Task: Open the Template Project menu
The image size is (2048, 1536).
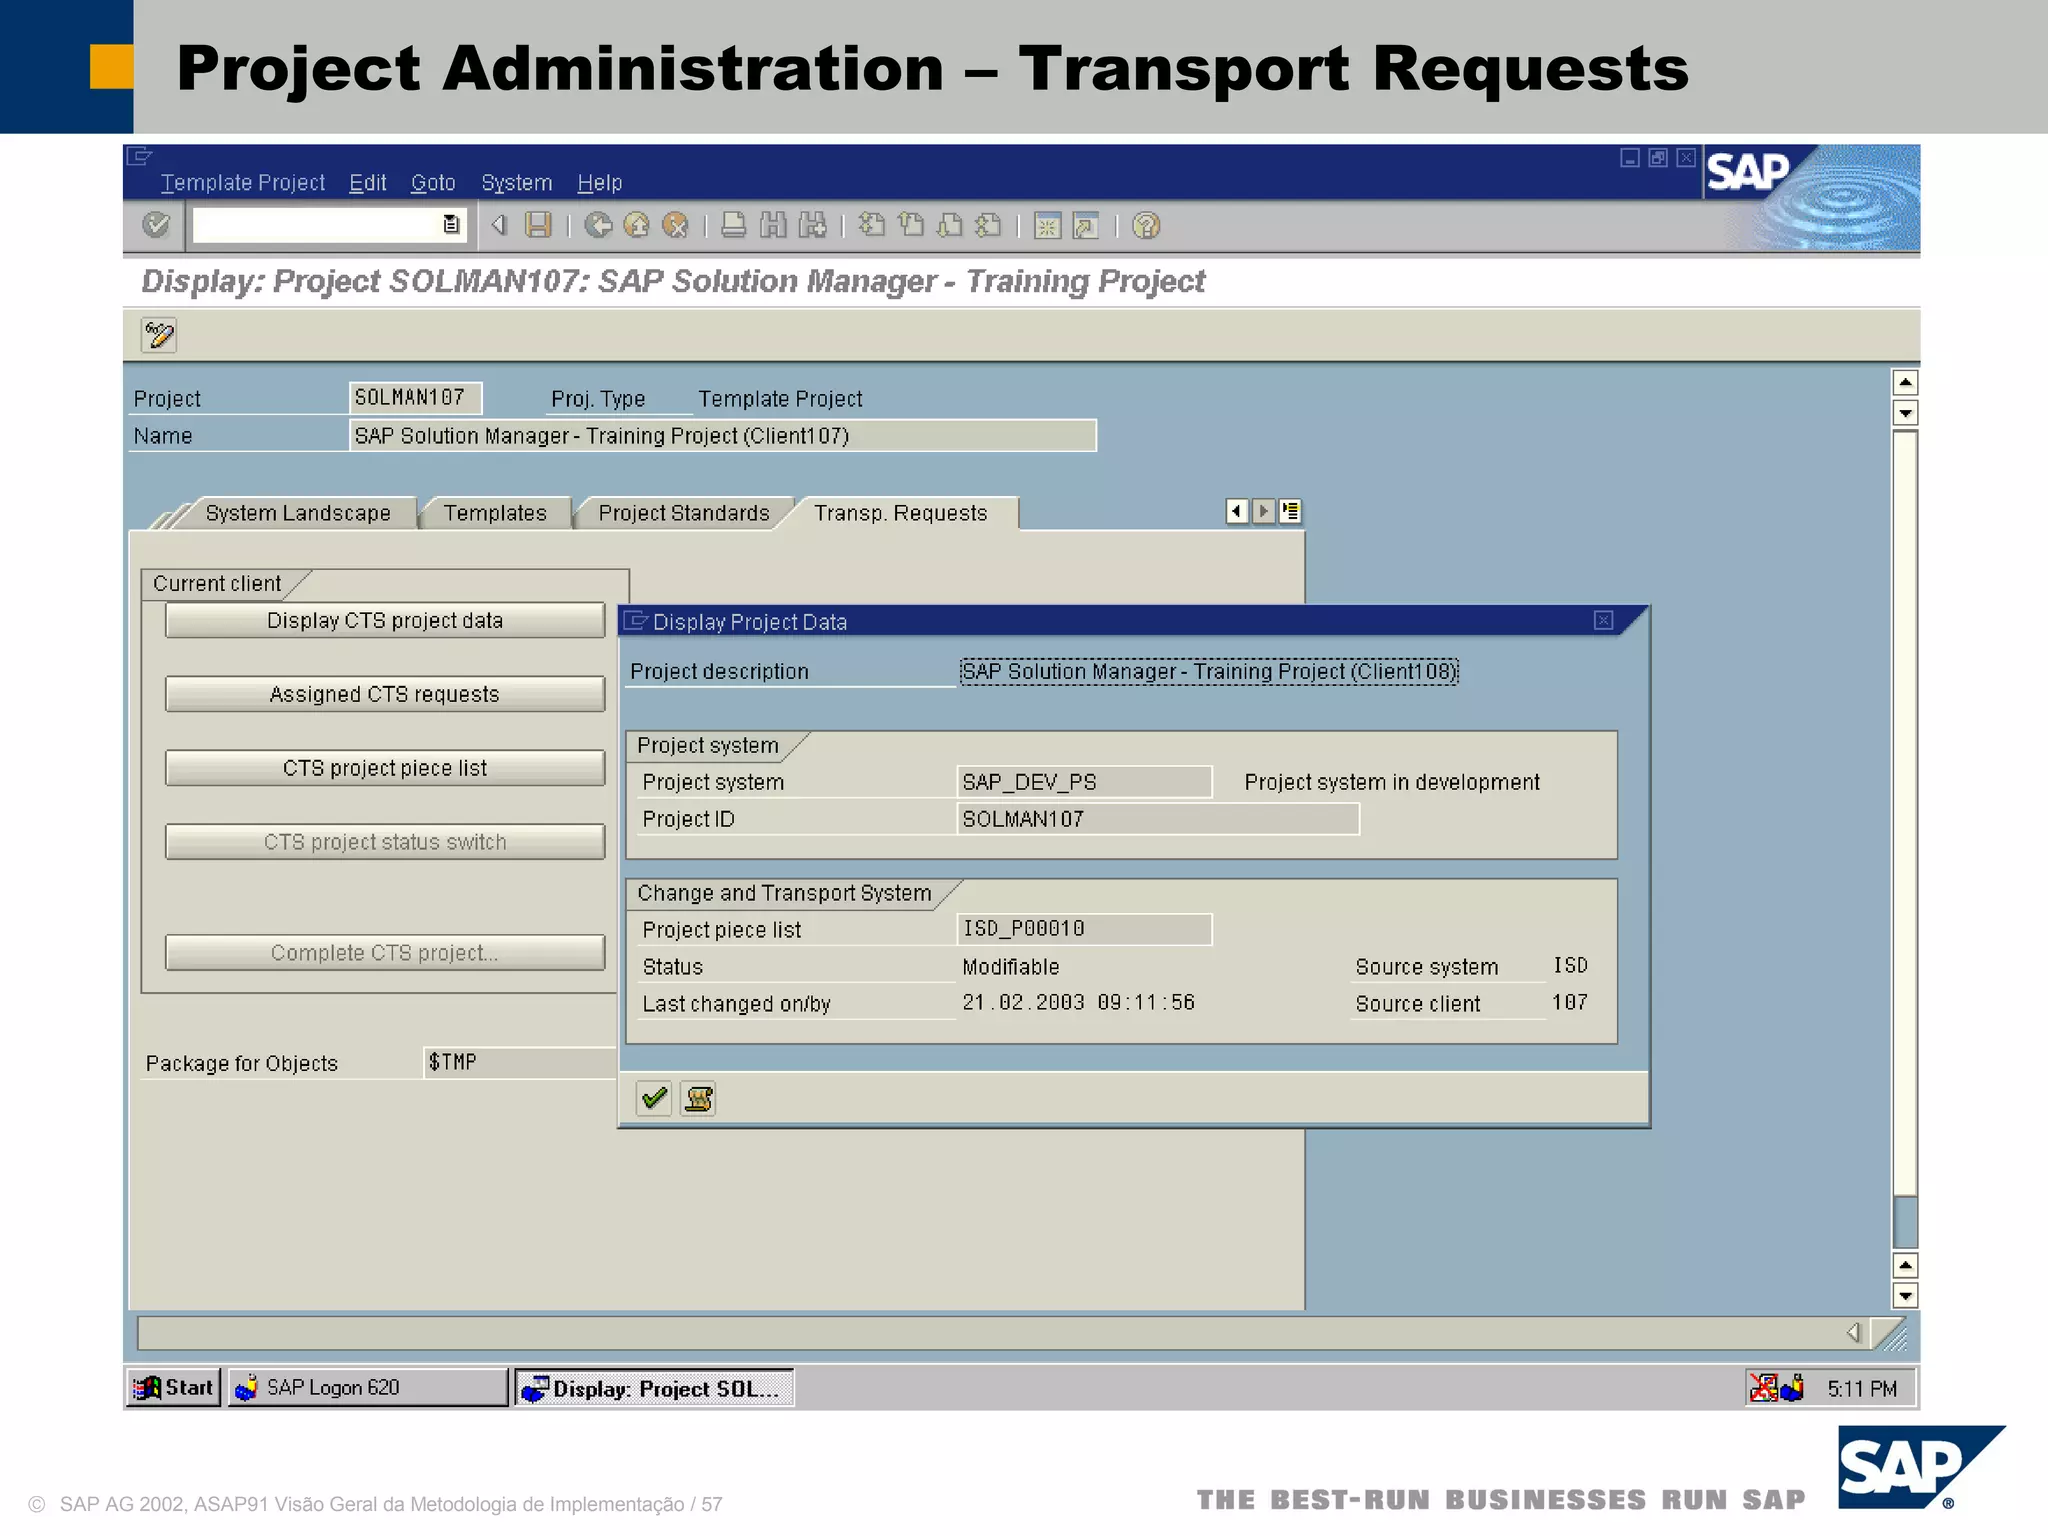Action: [242, 183]
